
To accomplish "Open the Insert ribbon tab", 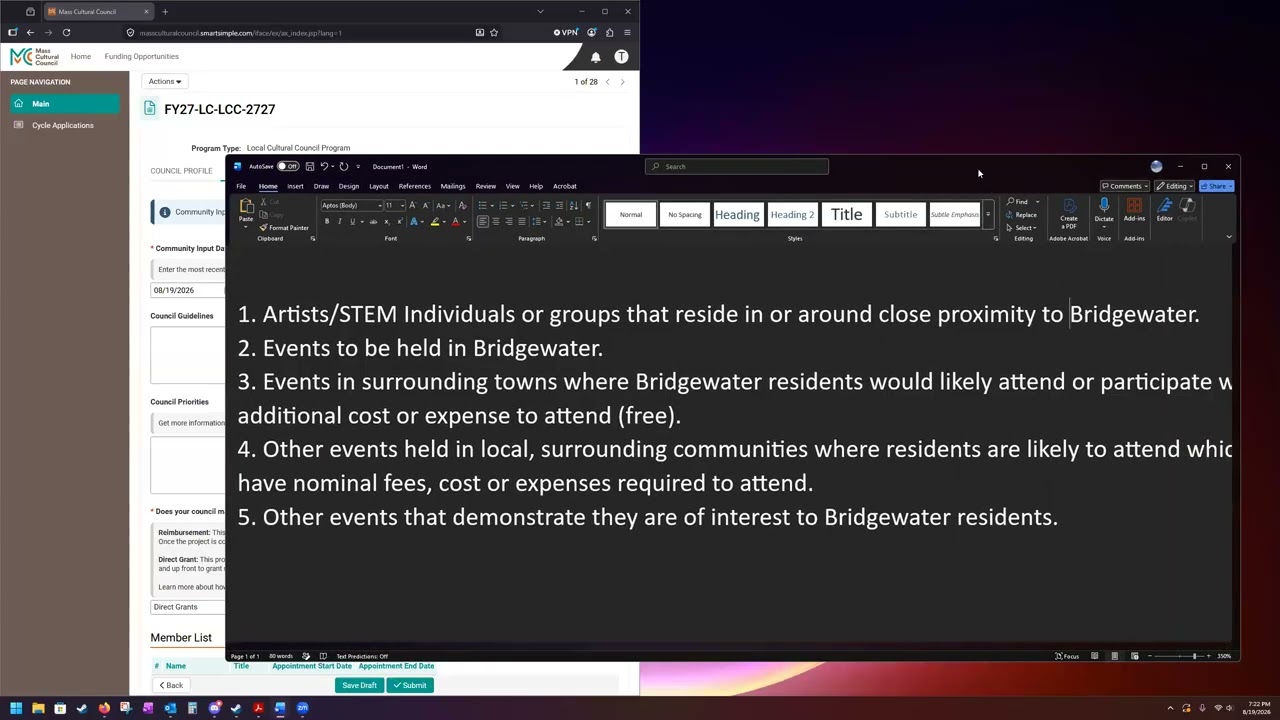I will point(295,186).
